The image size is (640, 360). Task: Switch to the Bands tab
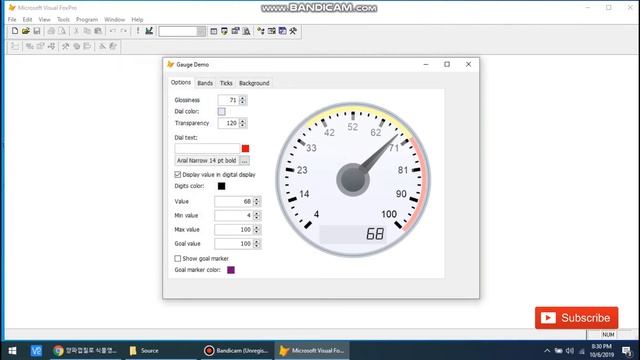click(x=205, y=83)
